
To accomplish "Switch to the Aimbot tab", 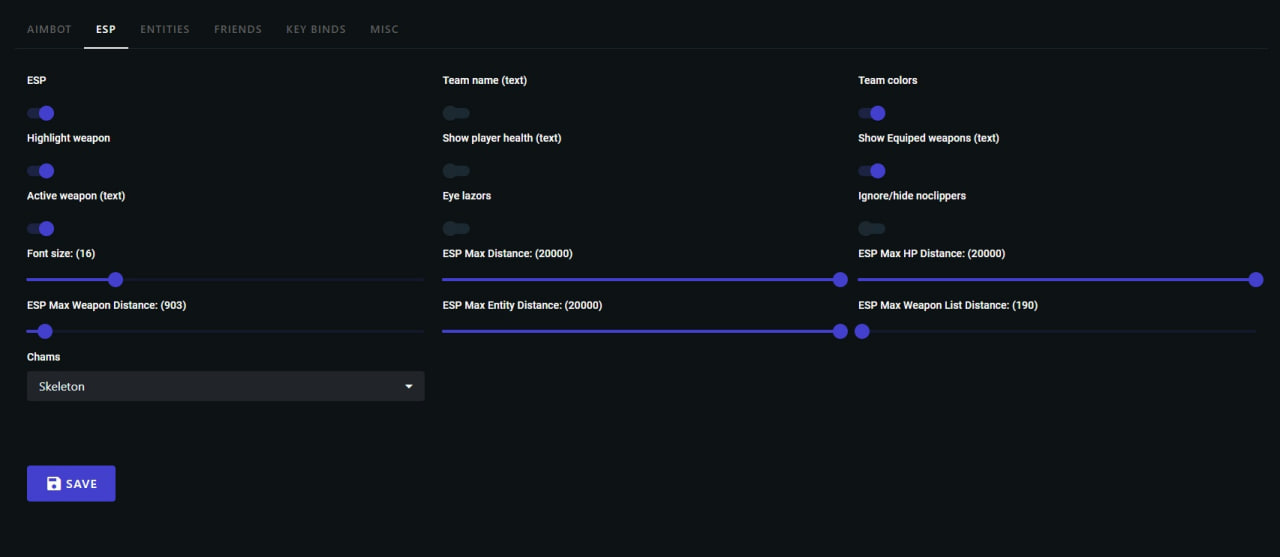I will point(49,29).
